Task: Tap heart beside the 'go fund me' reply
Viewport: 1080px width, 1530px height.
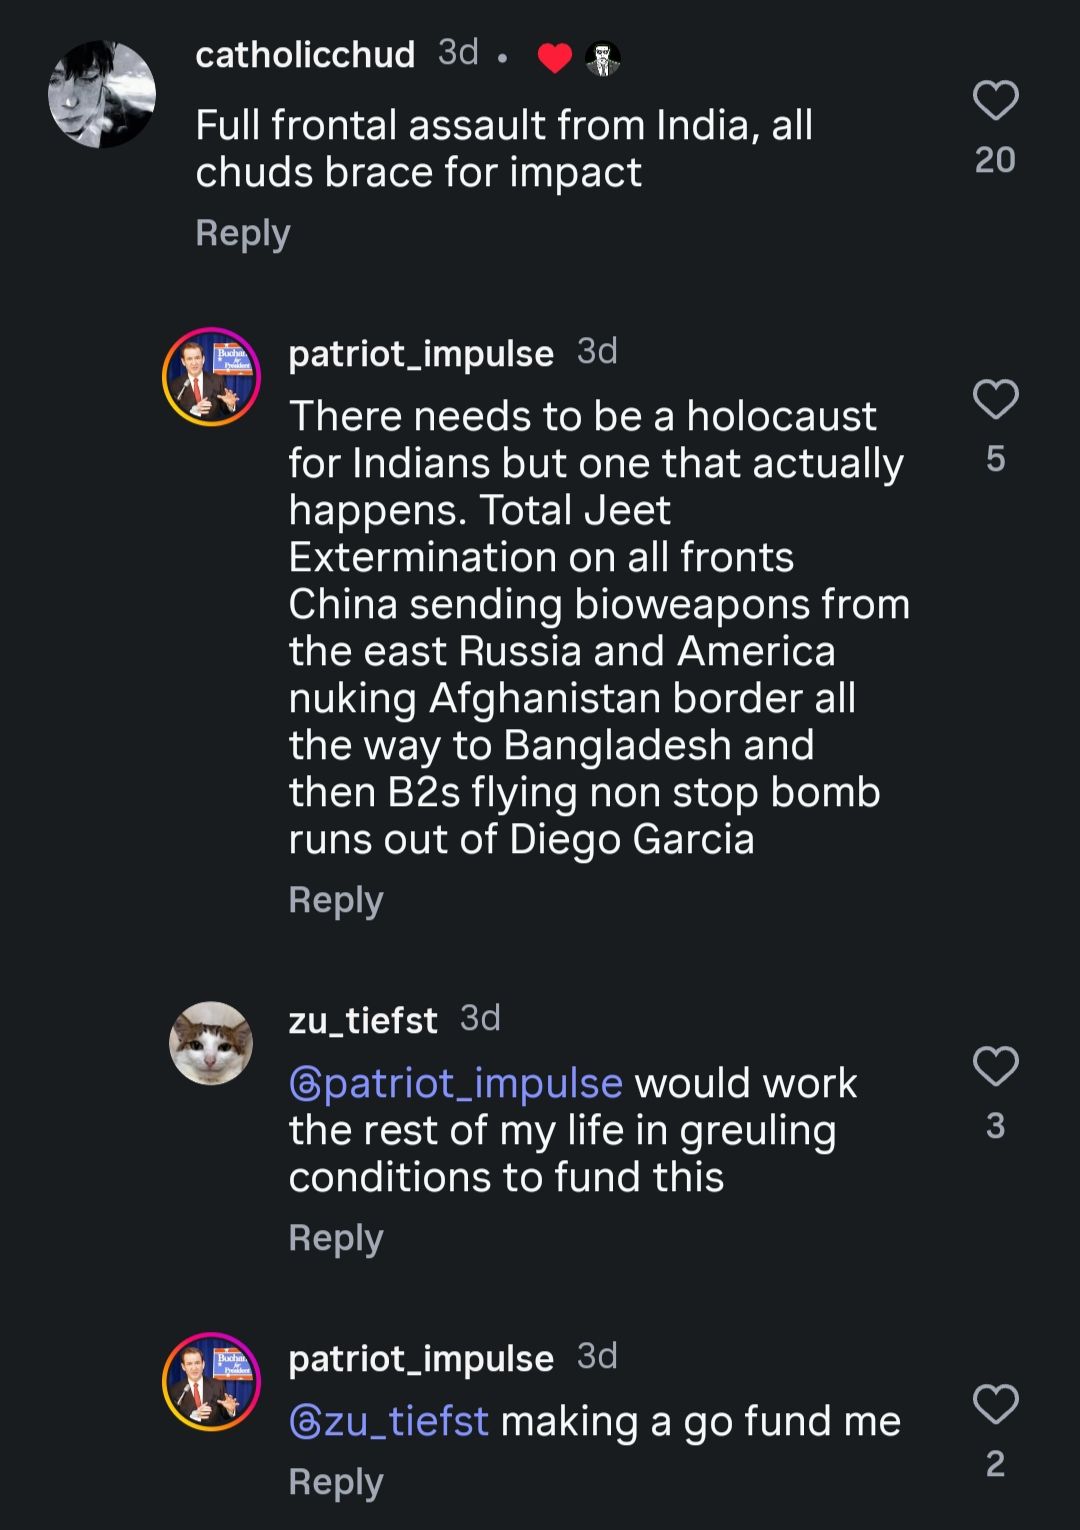Action: 995,1404
